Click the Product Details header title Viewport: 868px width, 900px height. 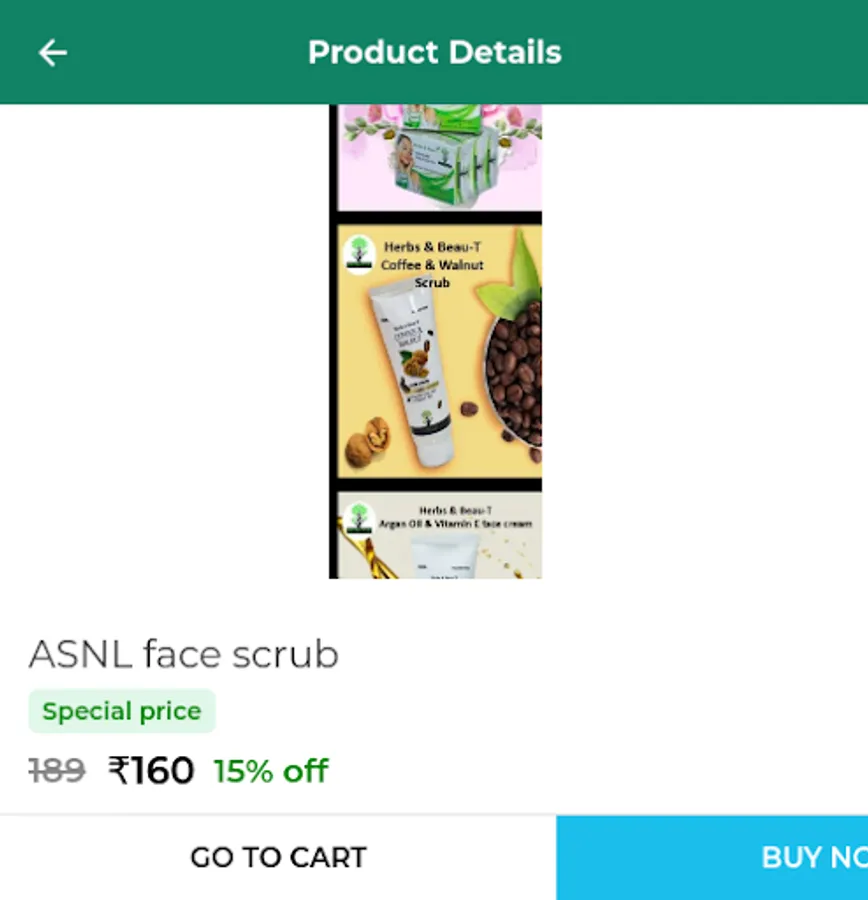434,52
